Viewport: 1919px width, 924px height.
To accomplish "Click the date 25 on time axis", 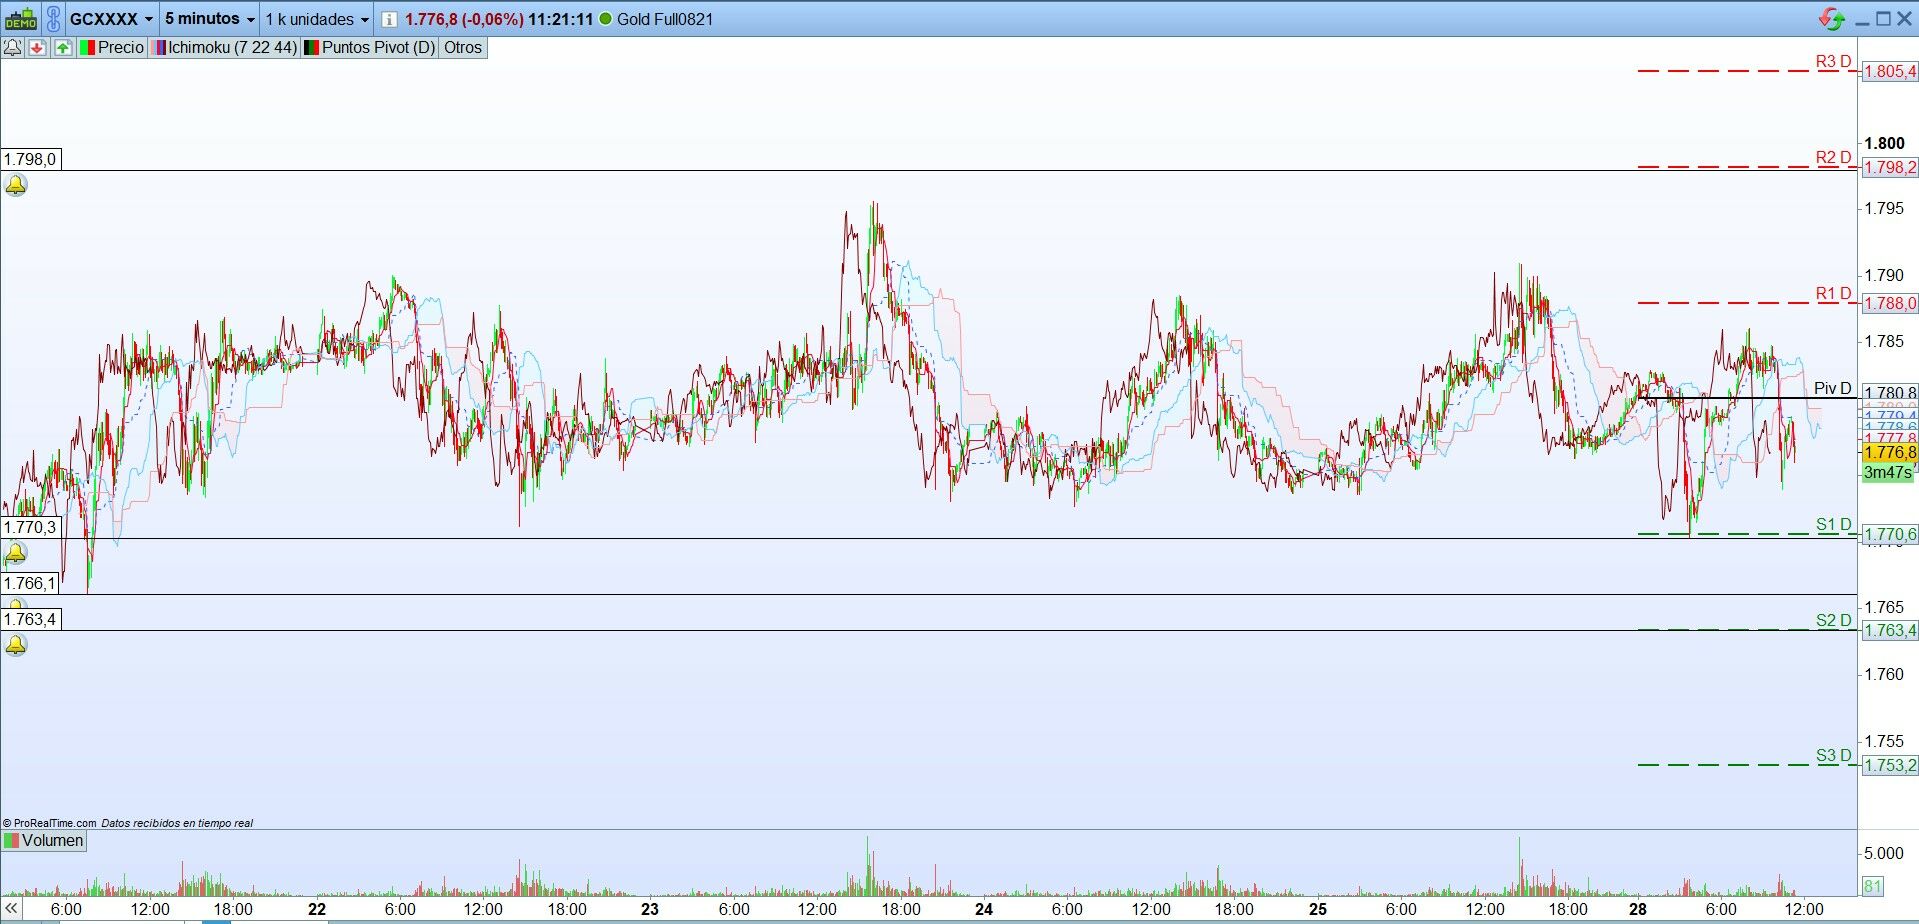I will point(1318,909).
